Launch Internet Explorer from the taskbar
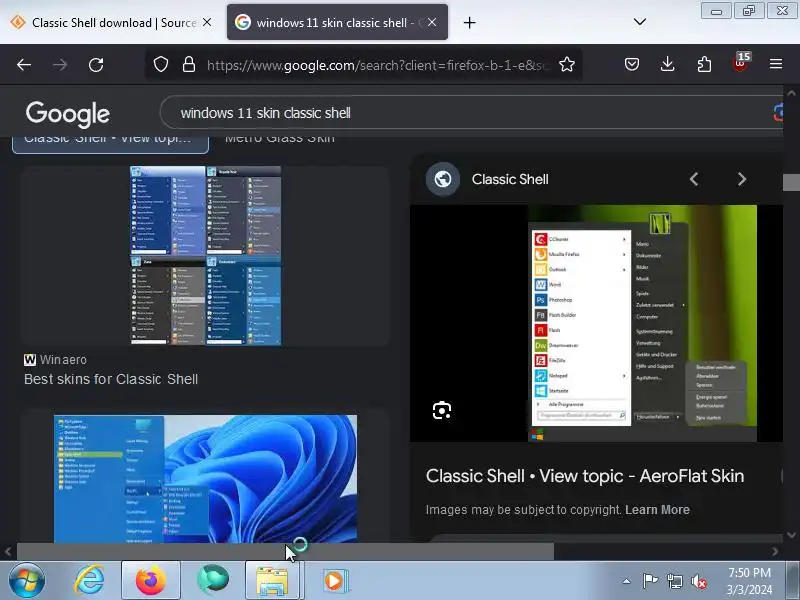This screenshot has height=600, width=800. point(89,580)
